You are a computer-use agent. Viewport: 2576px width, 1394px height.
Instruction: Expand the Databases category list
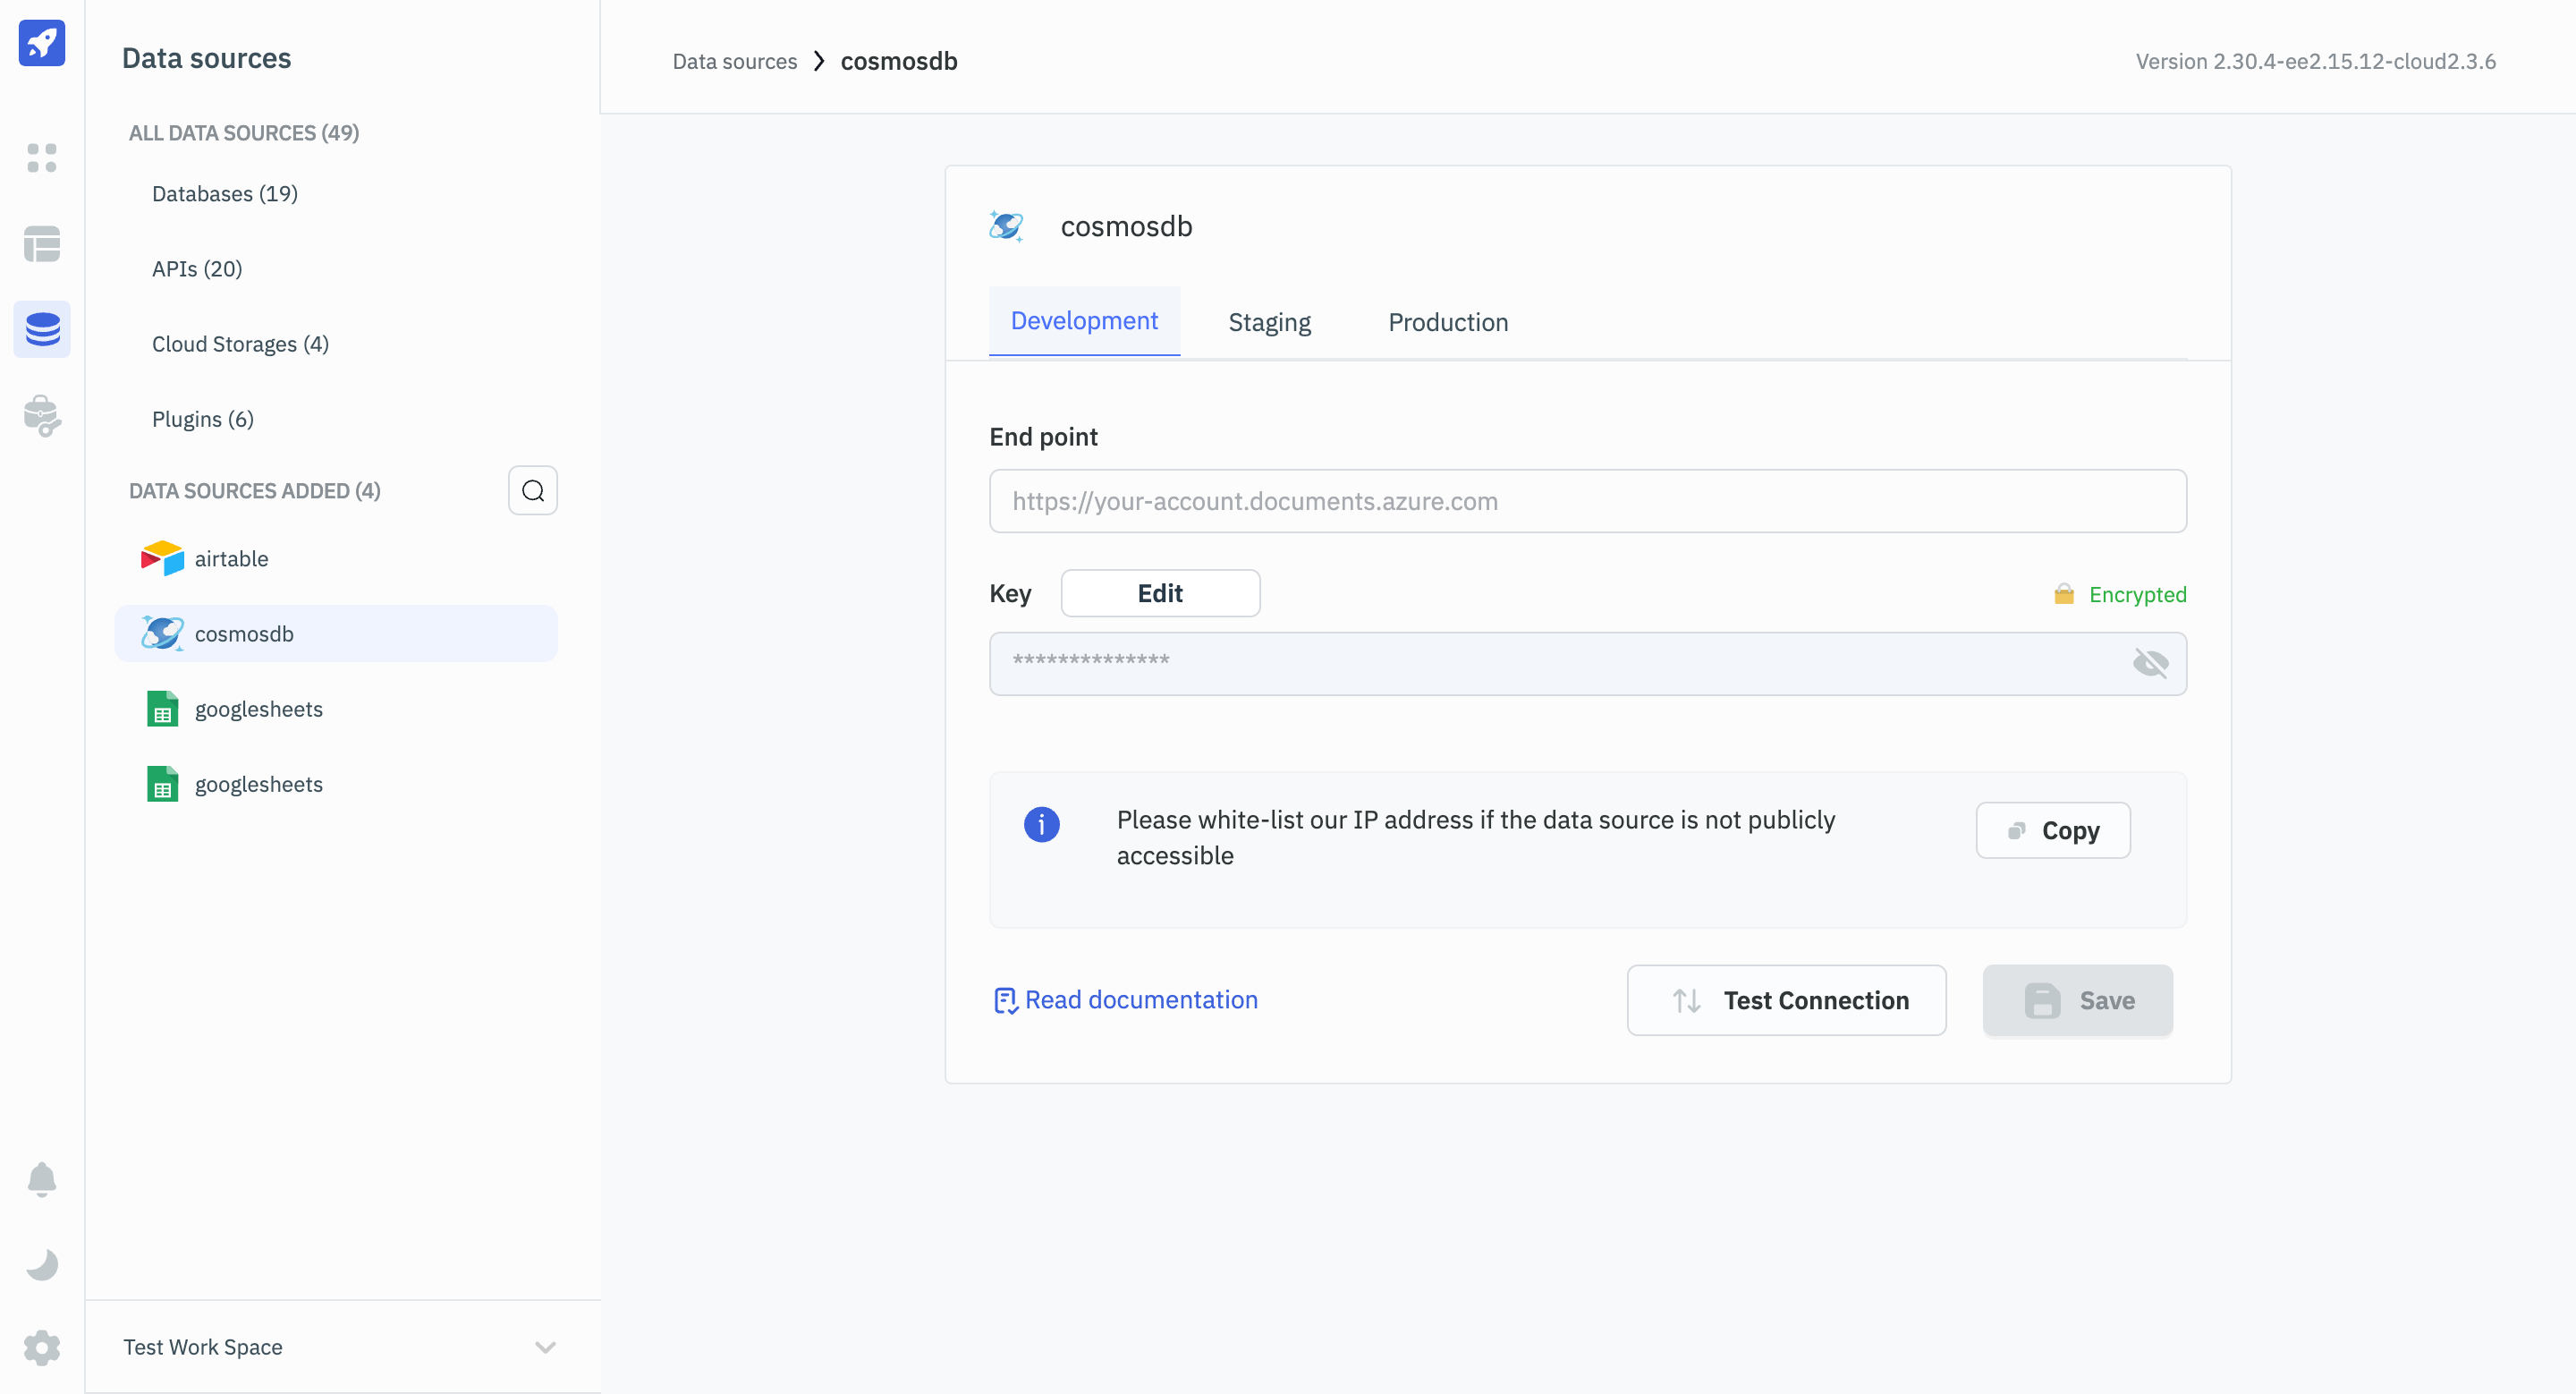(x=225, y=192)
